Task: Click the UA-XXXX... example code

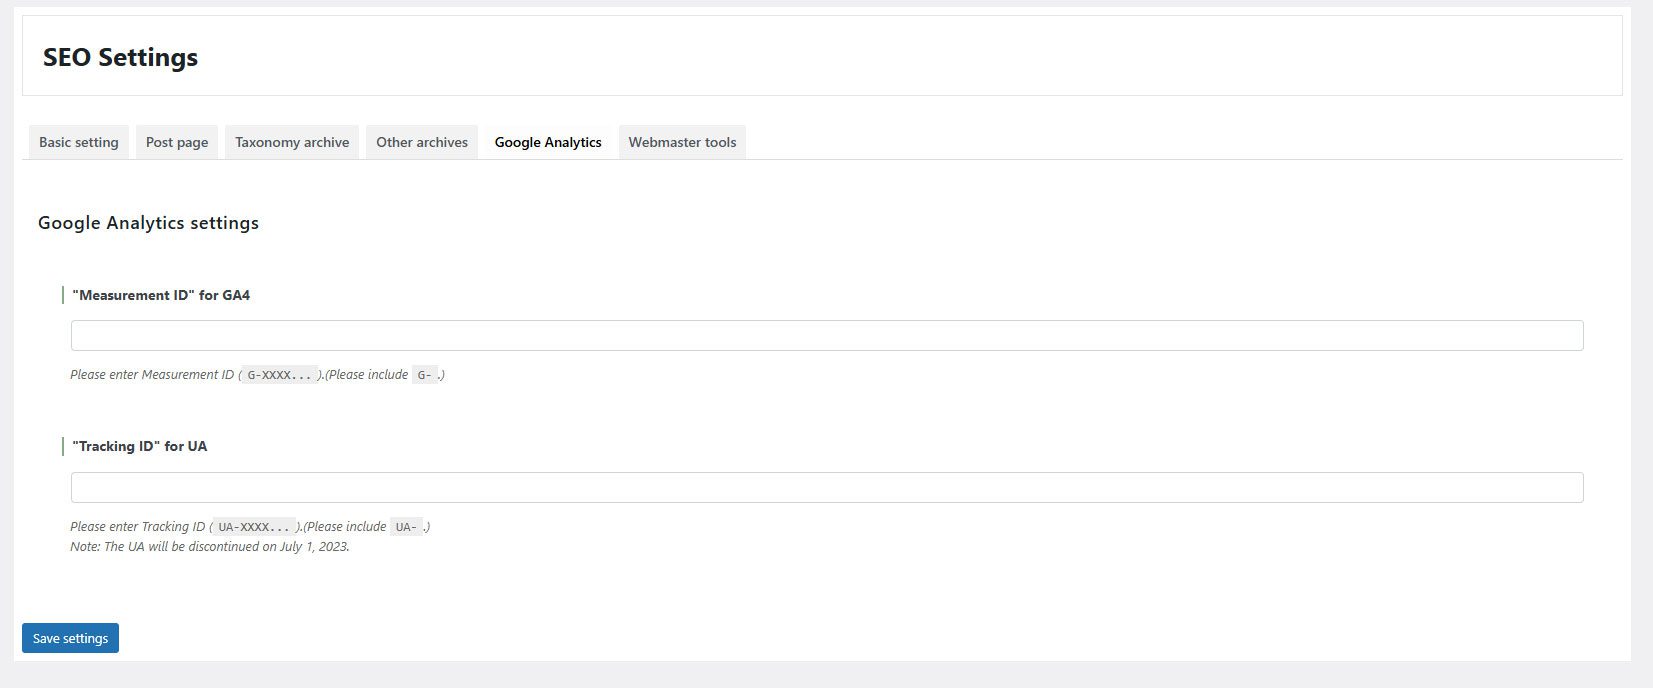Action: (255, 527)
